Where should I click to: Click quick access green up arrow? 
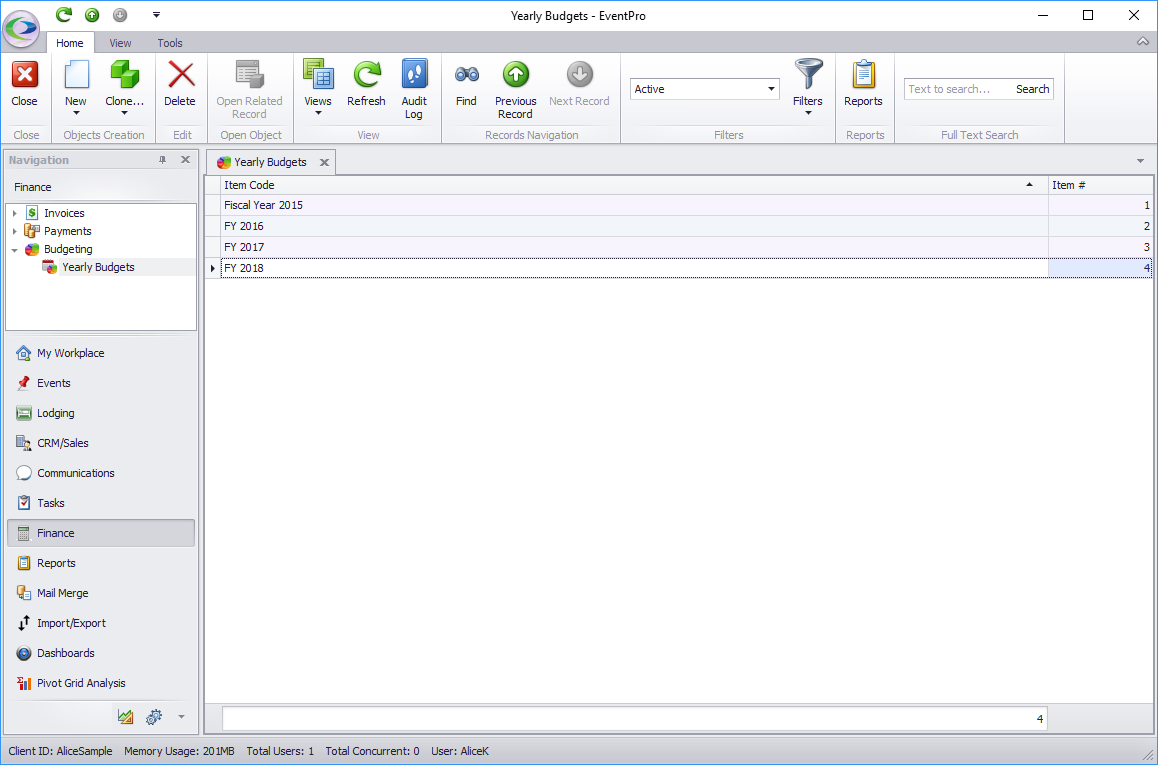point(92,15)
